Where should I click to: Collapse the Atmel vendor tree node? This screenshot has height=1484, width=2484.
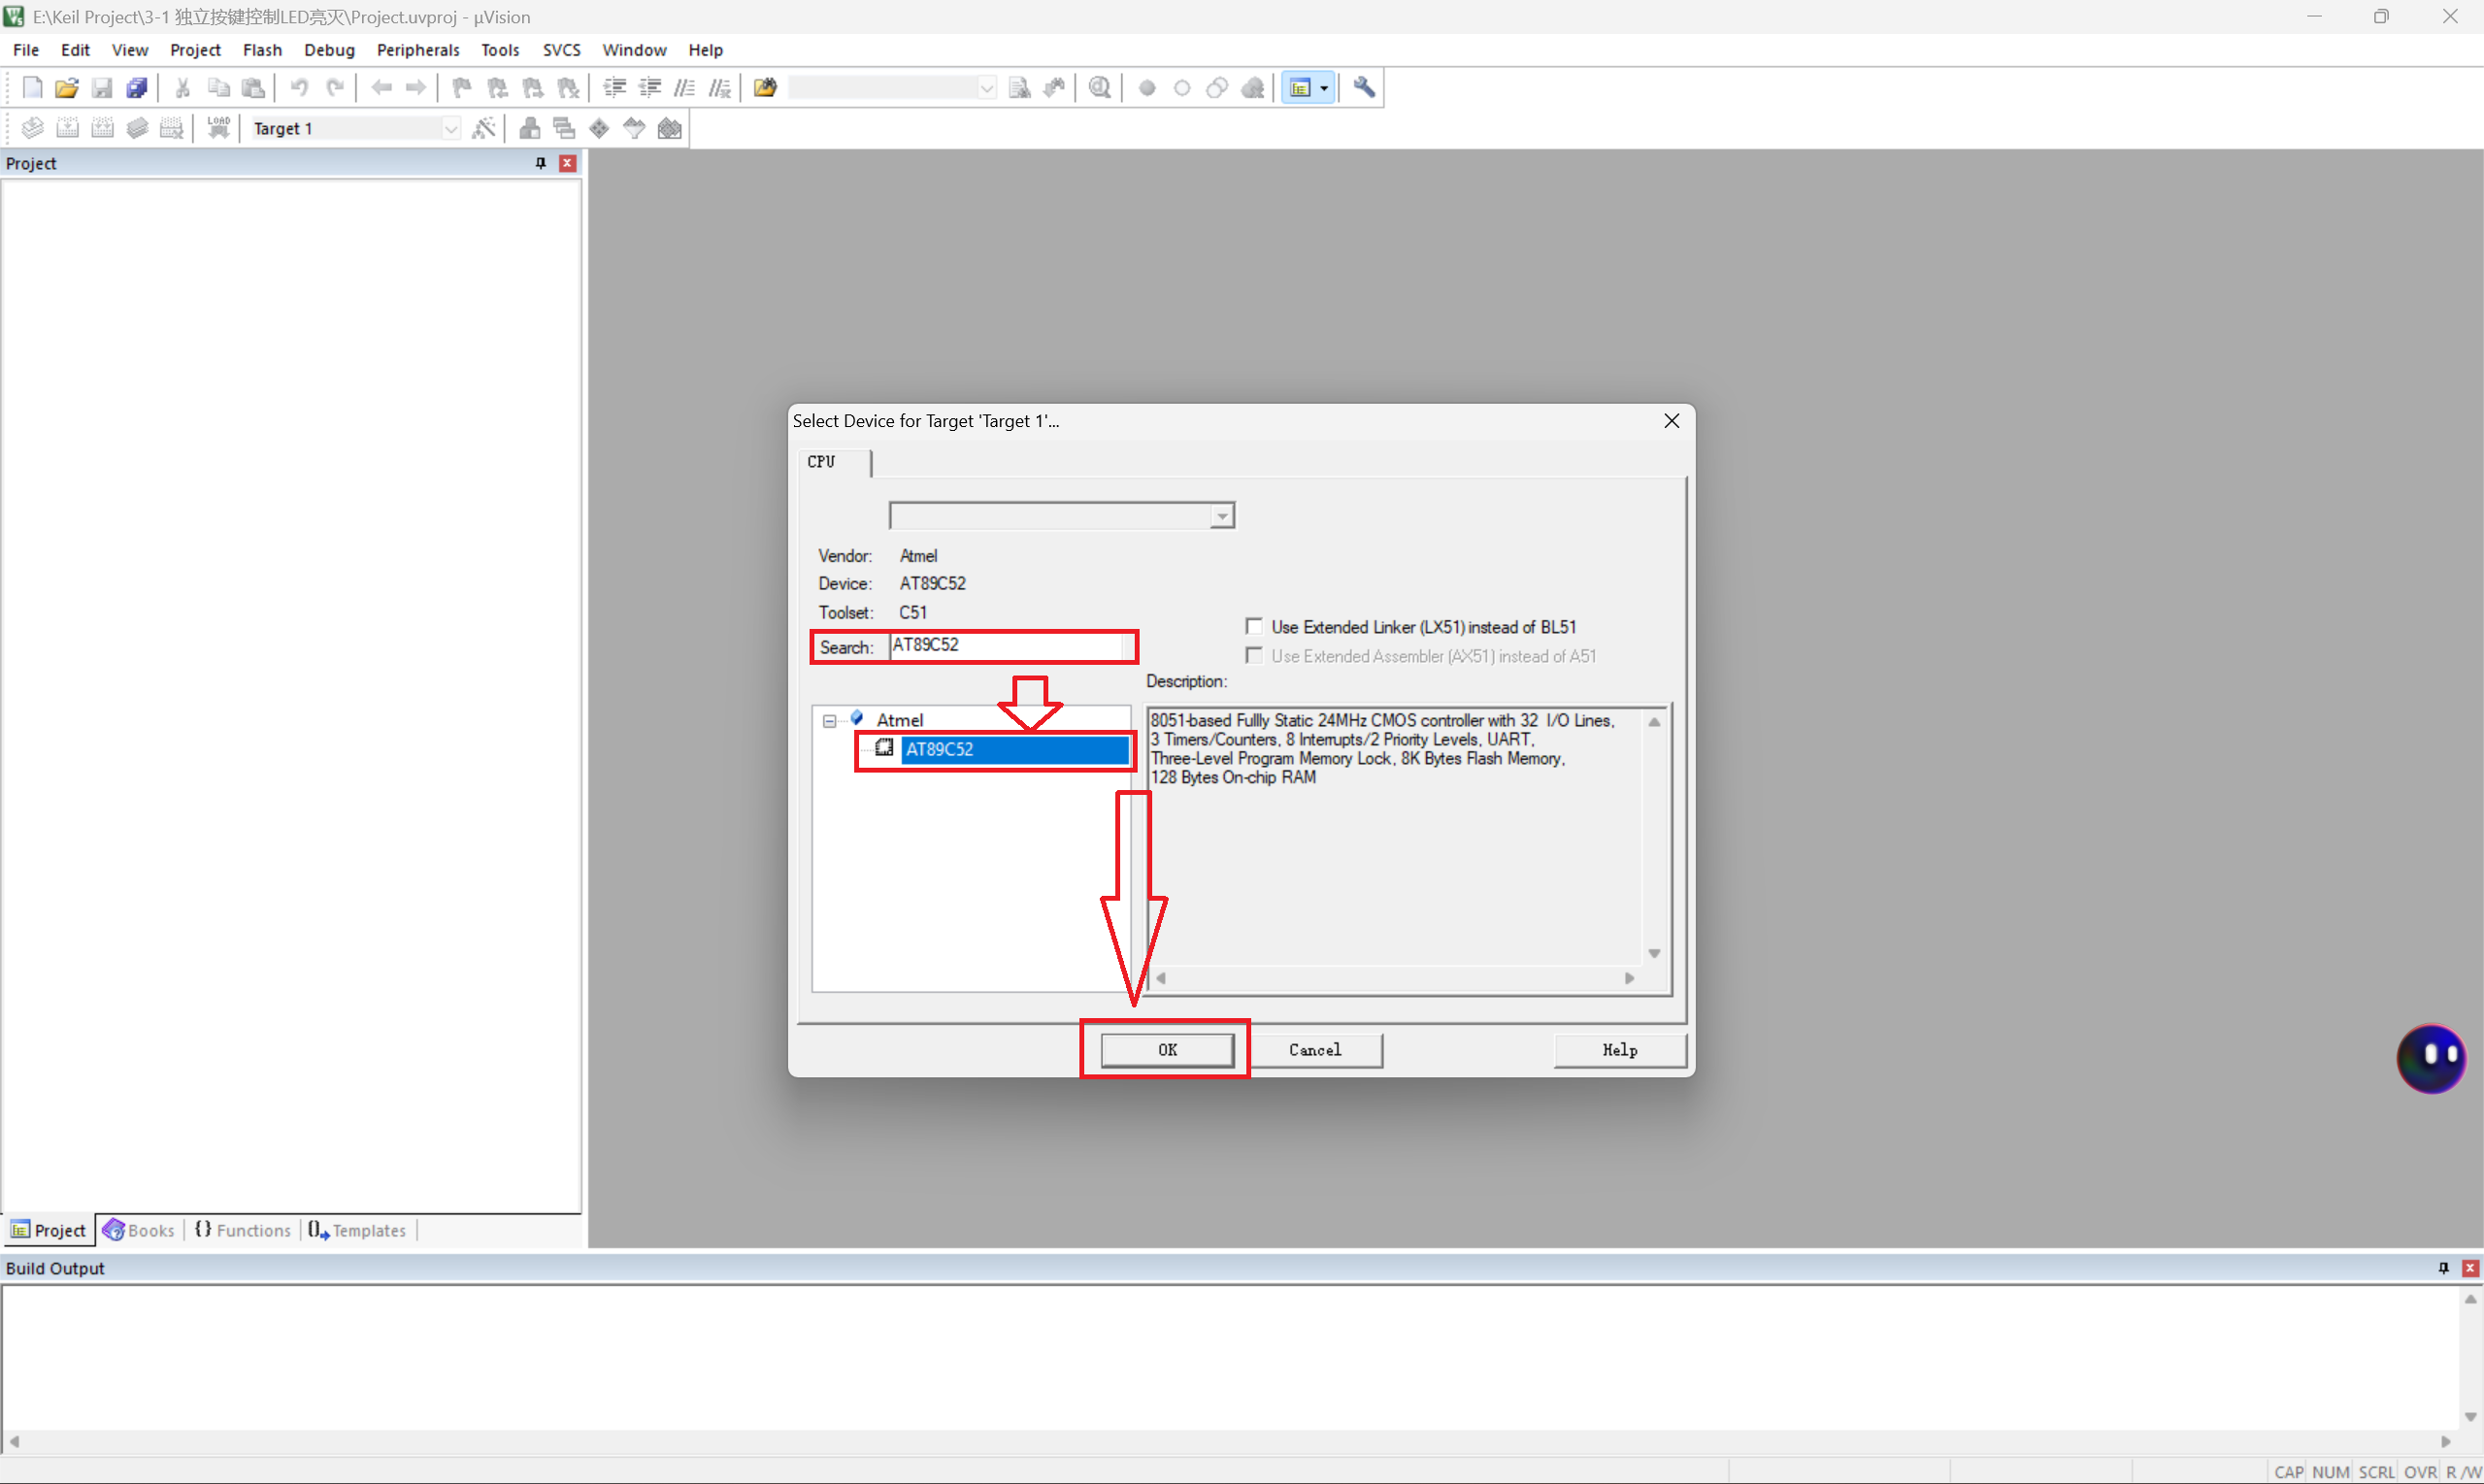point(829,720)
